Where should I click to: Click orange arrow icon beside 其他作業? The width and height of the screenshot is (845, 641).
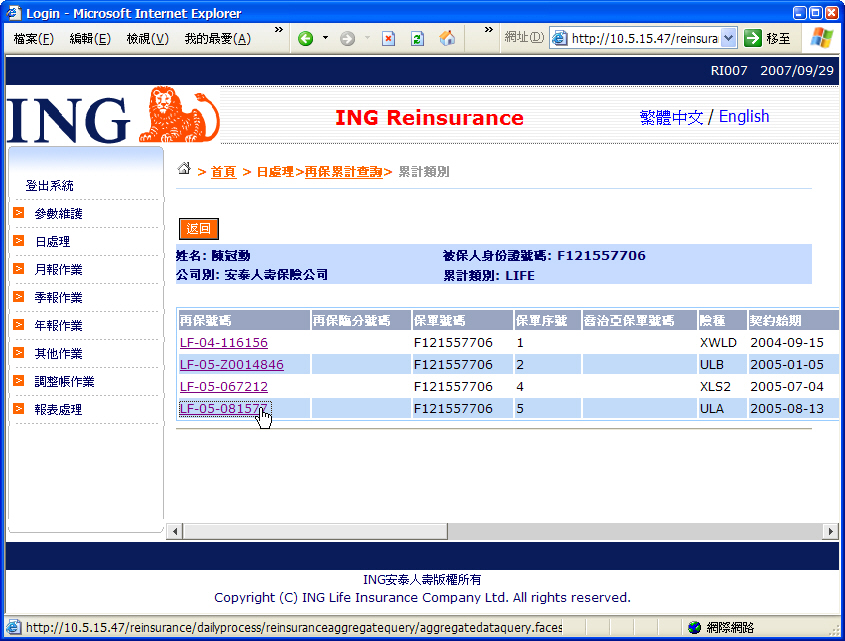(19, 353)
